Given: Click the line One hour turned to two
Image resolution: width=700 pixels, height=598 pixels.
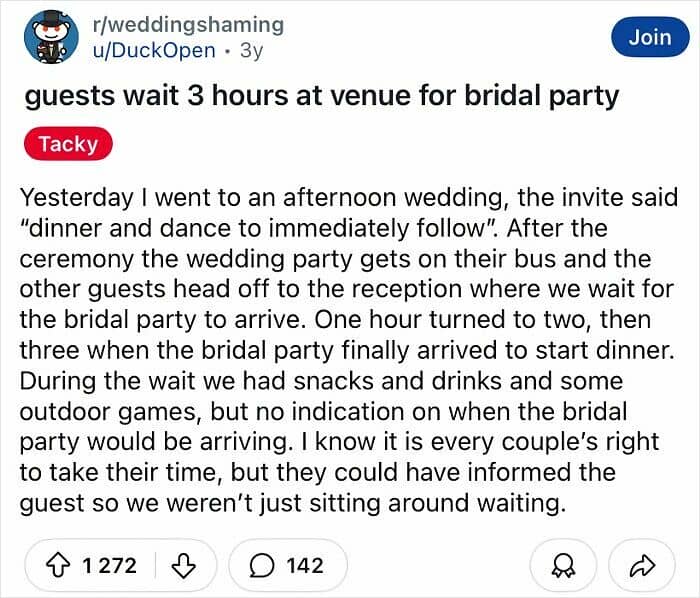Looking at the screenshot, I should click(x=450, y=320).
